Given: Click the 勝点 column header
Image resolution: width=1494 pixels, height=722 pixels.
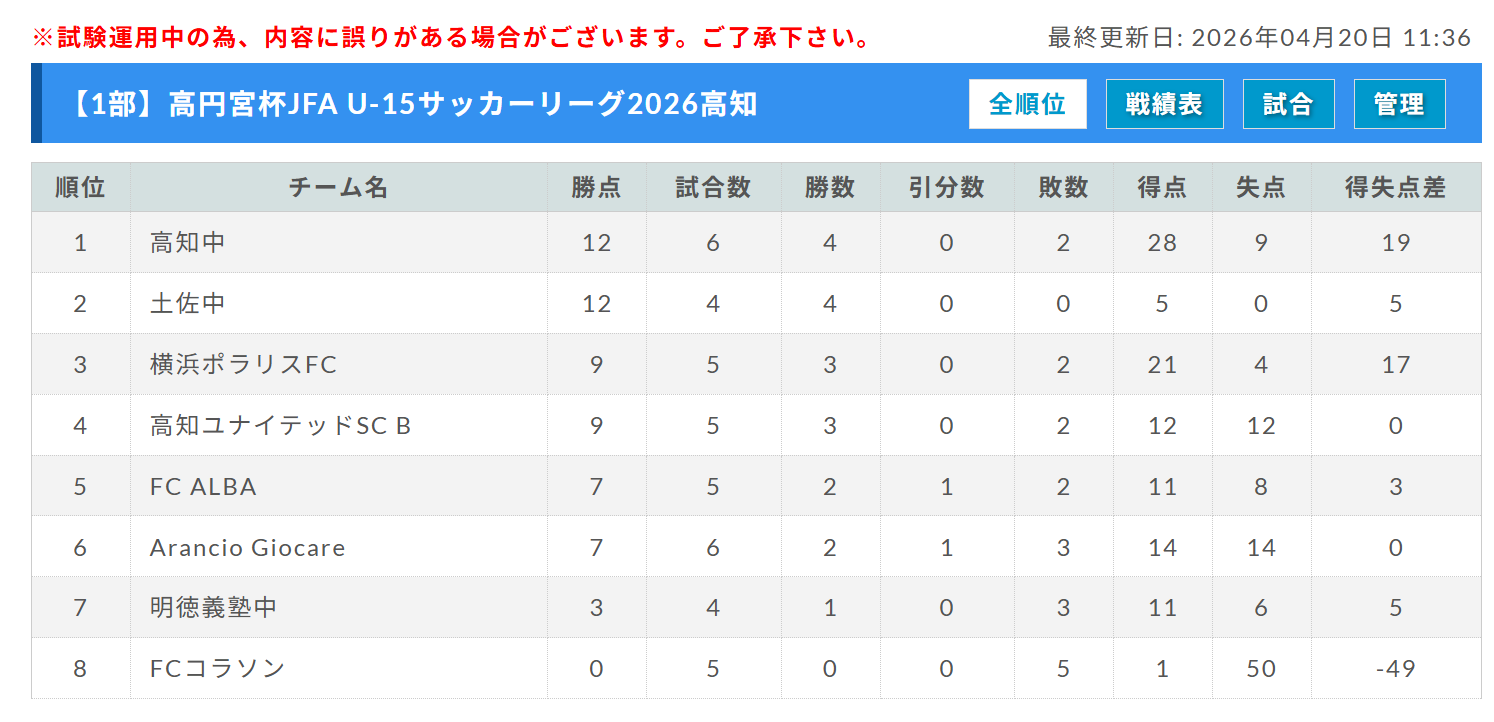Looking at the screenshot, I should (596, 187).
